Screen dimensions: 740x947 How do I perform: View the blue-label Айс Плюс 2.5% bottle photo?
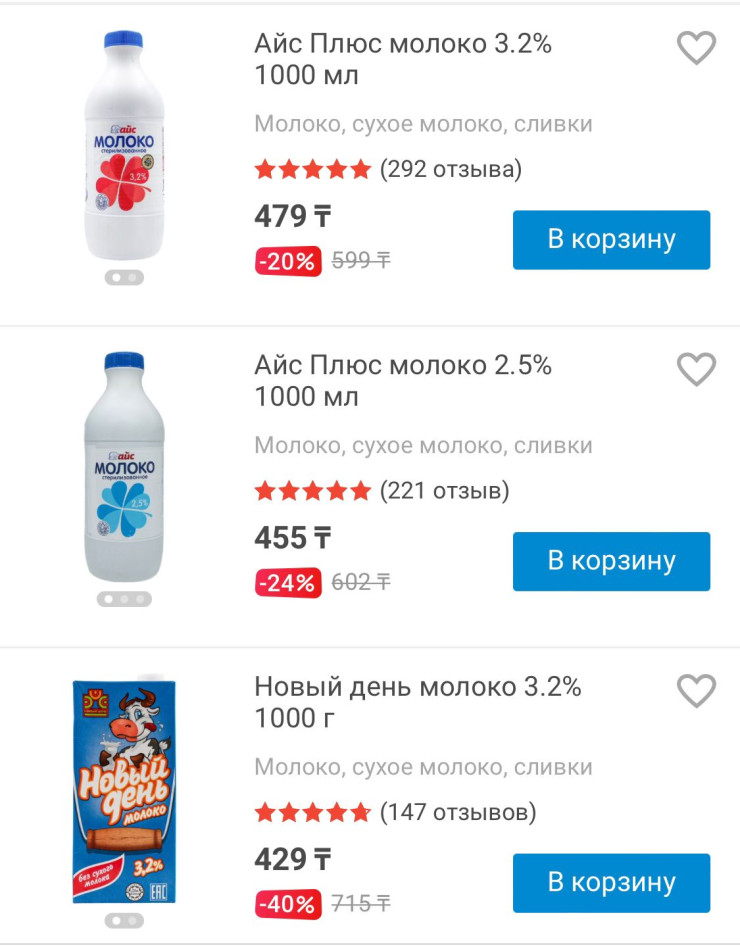click(x=124, y=468)
